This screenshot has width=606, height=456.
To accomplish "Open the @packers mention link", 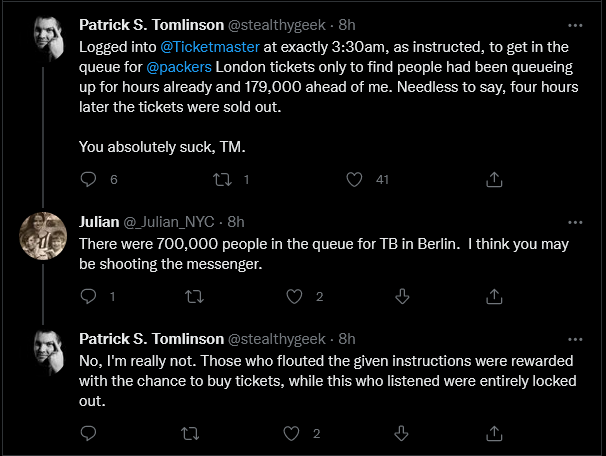I will pos(179,67).
